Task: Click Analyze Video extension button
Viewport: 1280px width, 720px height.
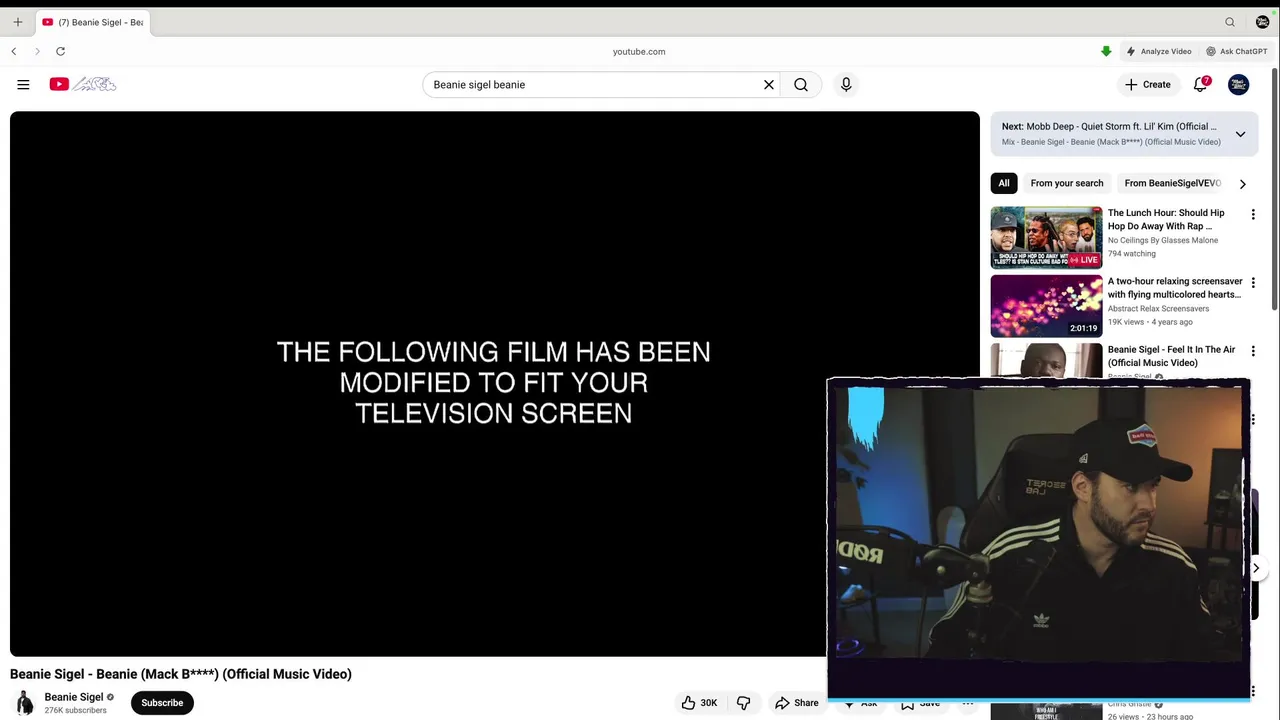Action: click(x=1159, y=51)
